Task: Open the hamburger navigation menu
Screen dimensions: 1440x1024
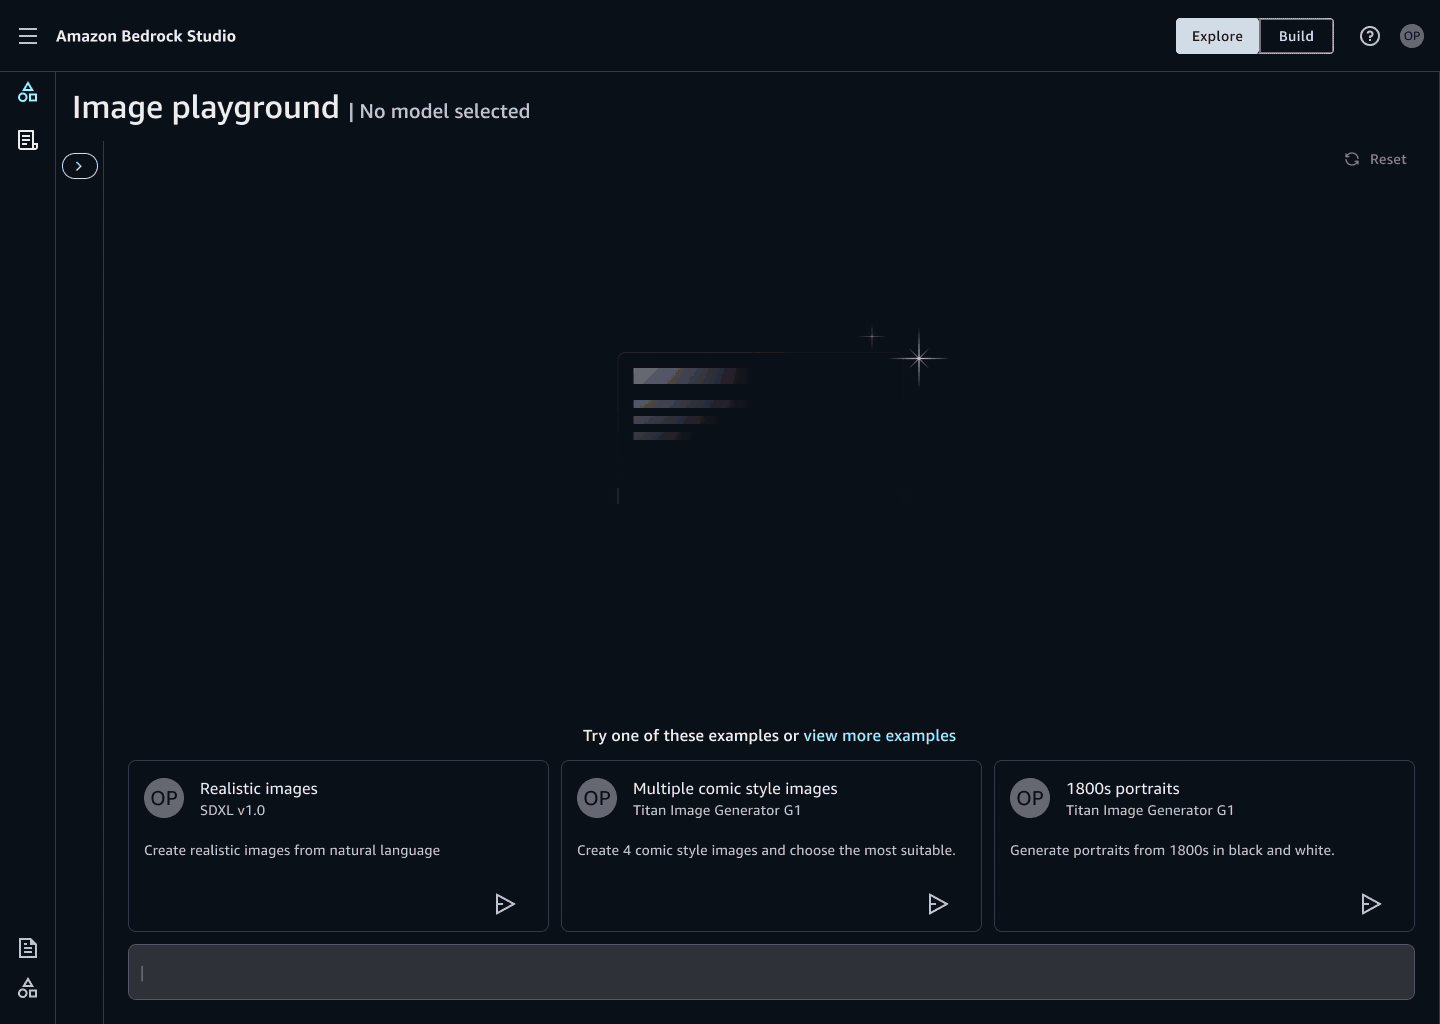Action: tap(28, 36)
